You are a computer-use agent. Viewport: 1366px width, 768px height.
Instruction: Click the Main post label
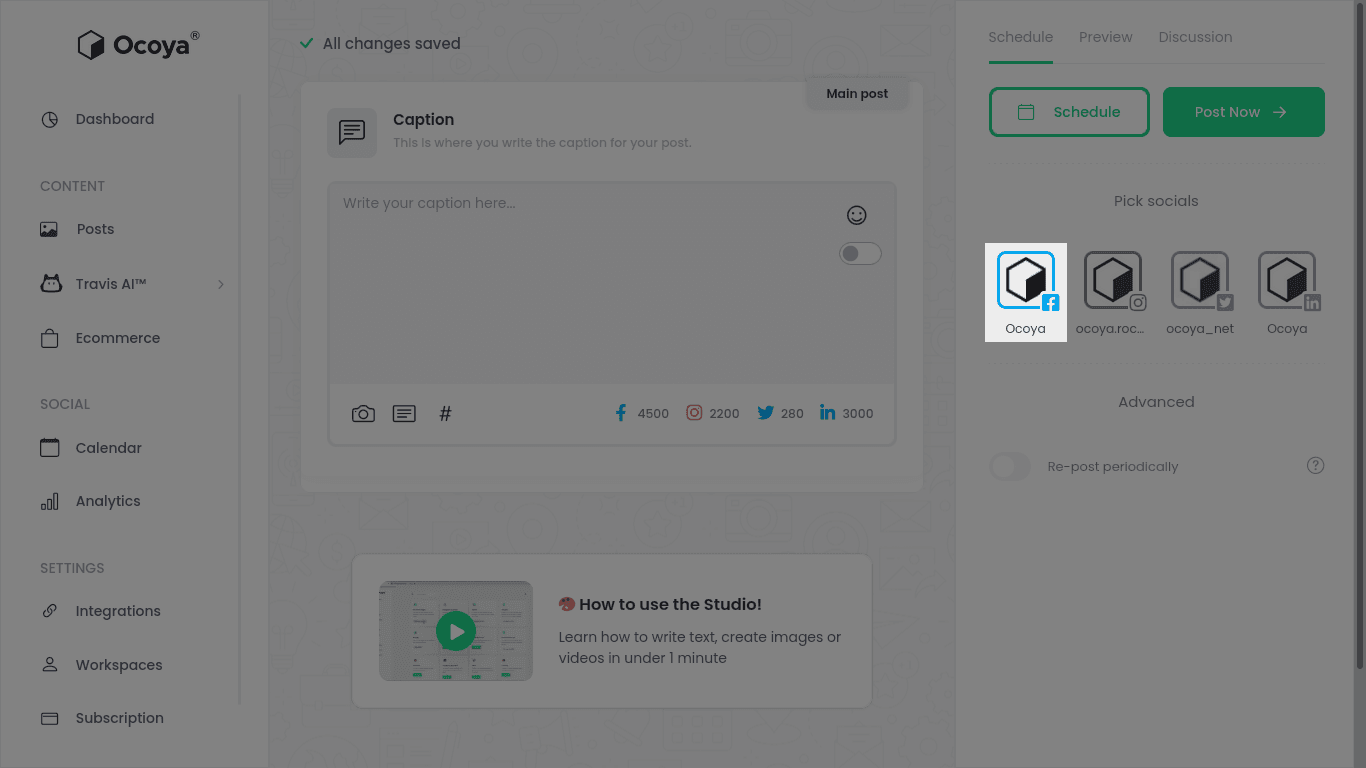click(857, 94)
